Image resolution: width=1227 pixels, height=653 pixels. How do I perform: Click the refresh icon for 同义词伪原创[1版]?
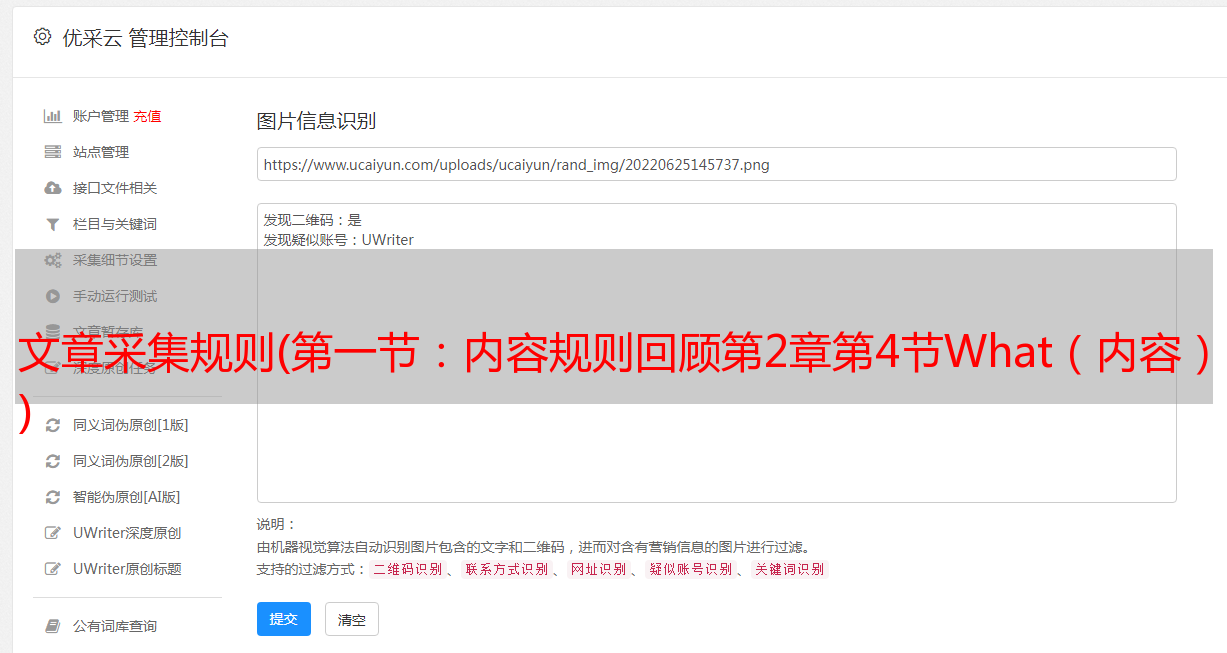point(53,425)
